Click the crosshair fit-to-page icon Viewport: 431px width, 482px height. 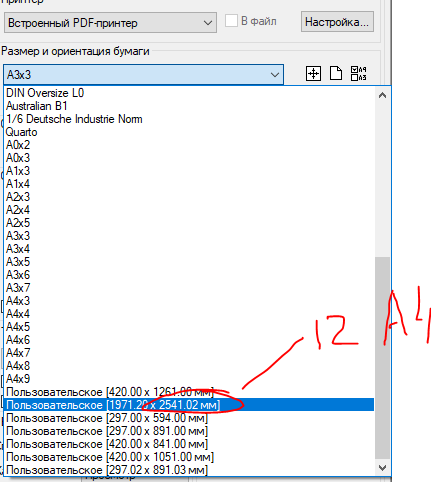[x=313, y=73]
